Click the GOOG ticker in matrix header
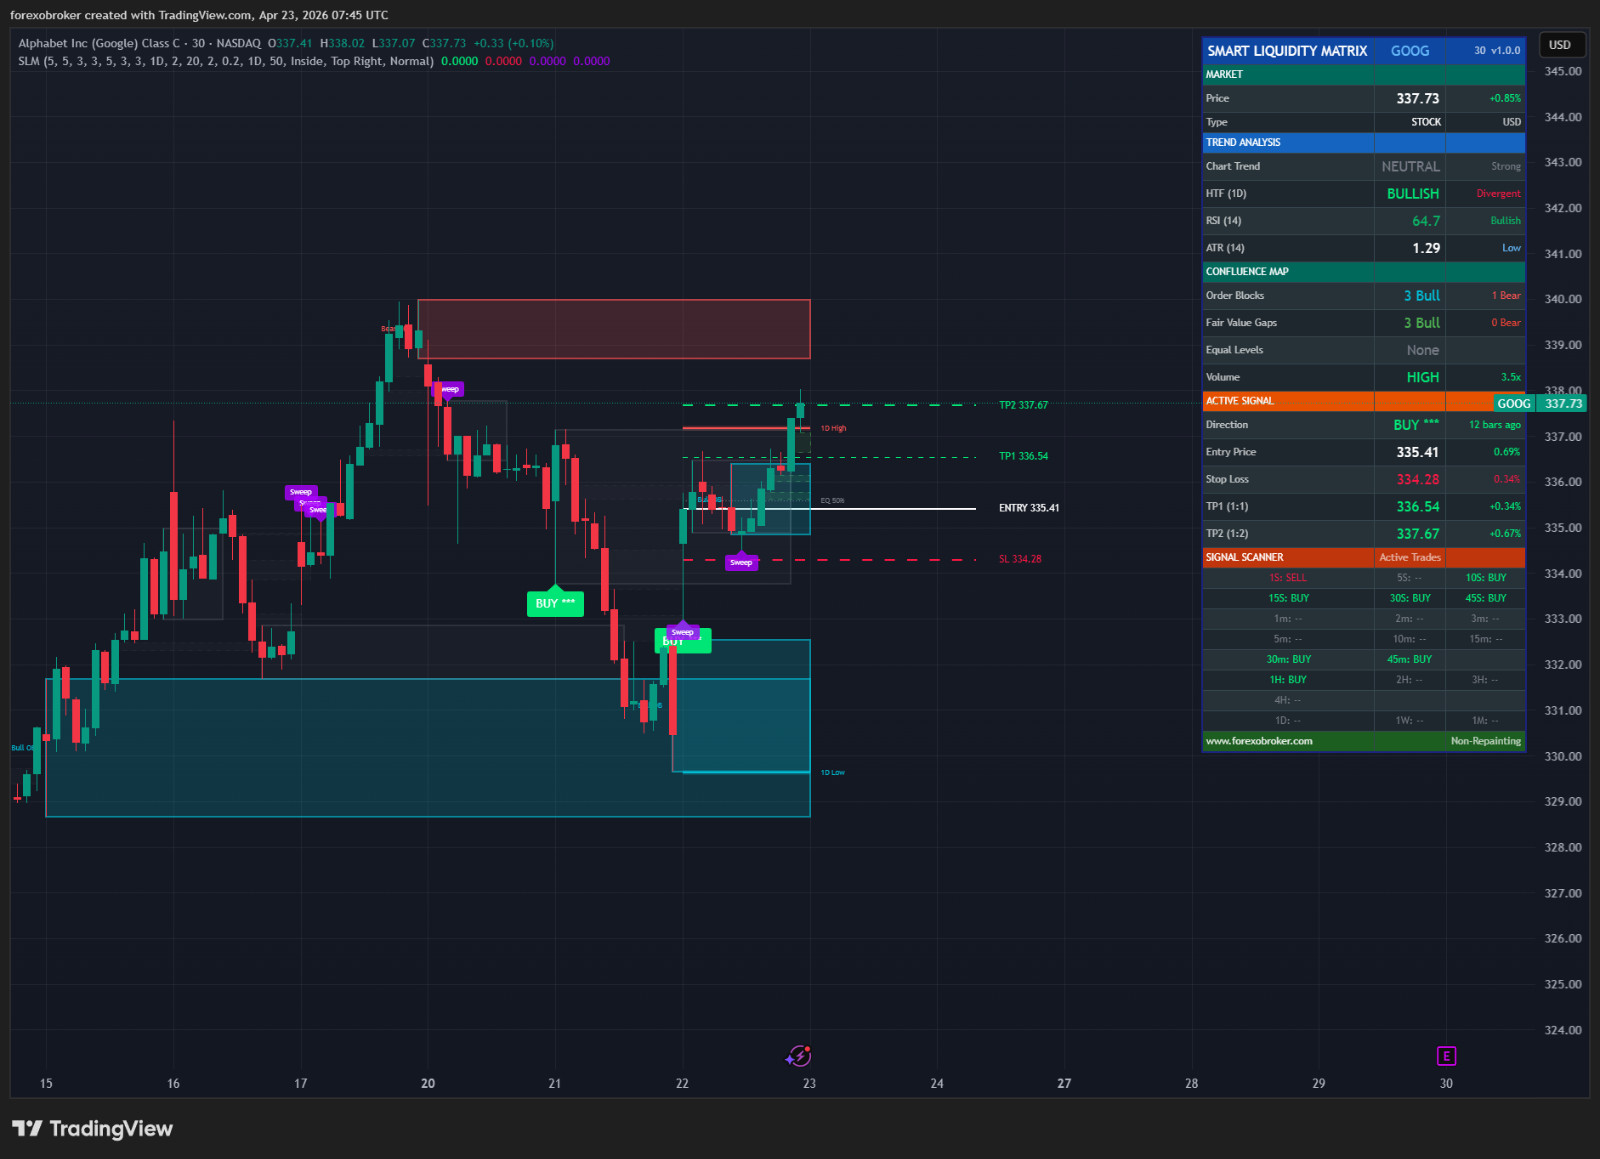 click(x=1410, y=51)
